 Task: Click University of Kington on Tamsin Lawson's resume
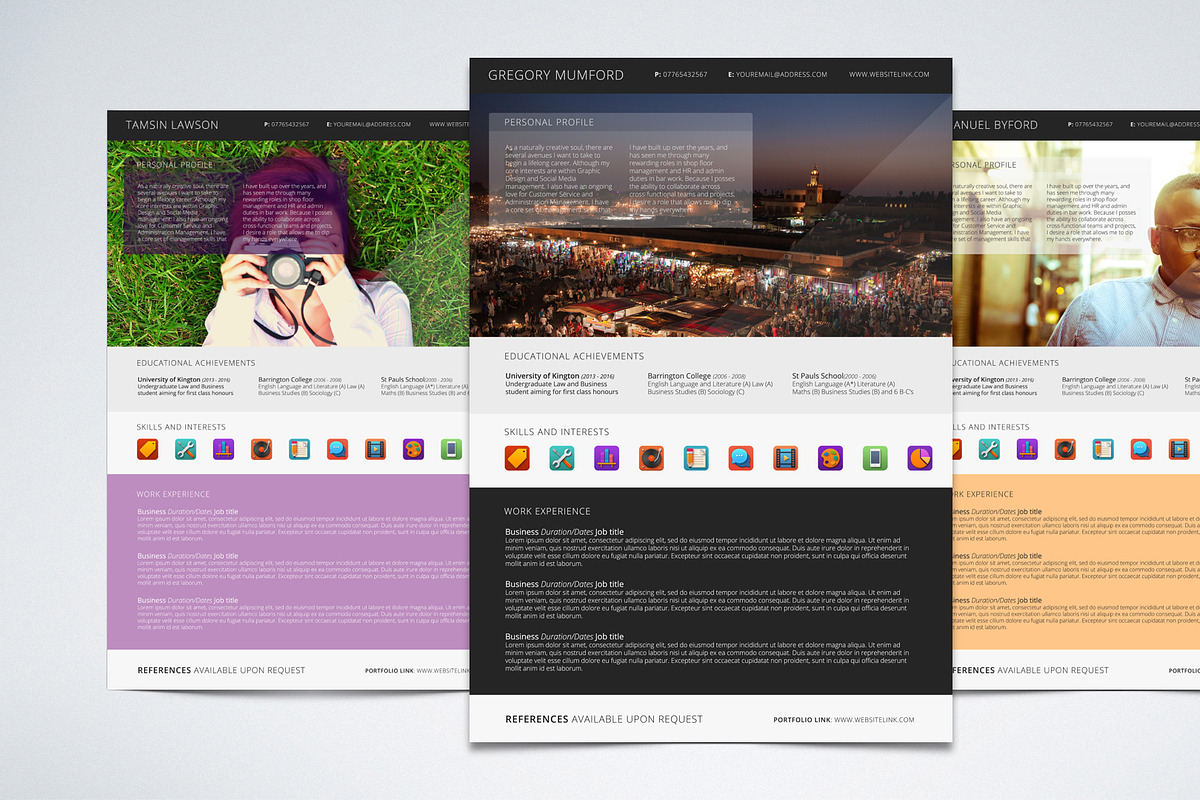pos(169,380)
